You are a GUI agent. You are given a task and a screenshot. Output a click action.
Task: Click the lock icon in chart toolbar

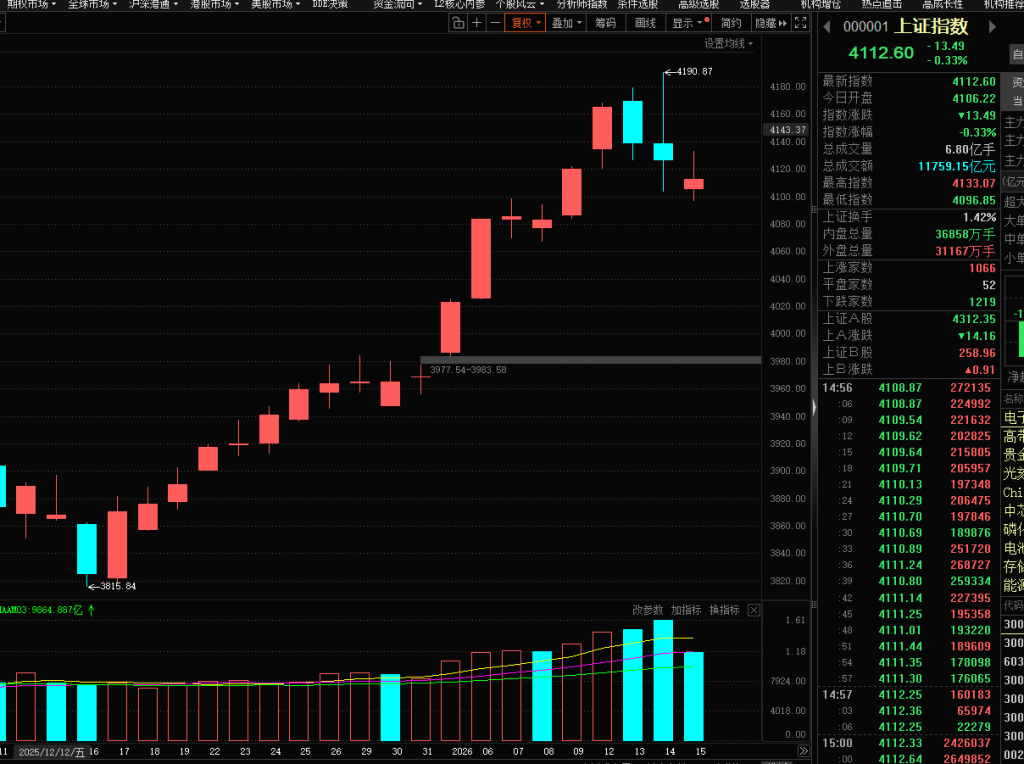coord(457,22)
